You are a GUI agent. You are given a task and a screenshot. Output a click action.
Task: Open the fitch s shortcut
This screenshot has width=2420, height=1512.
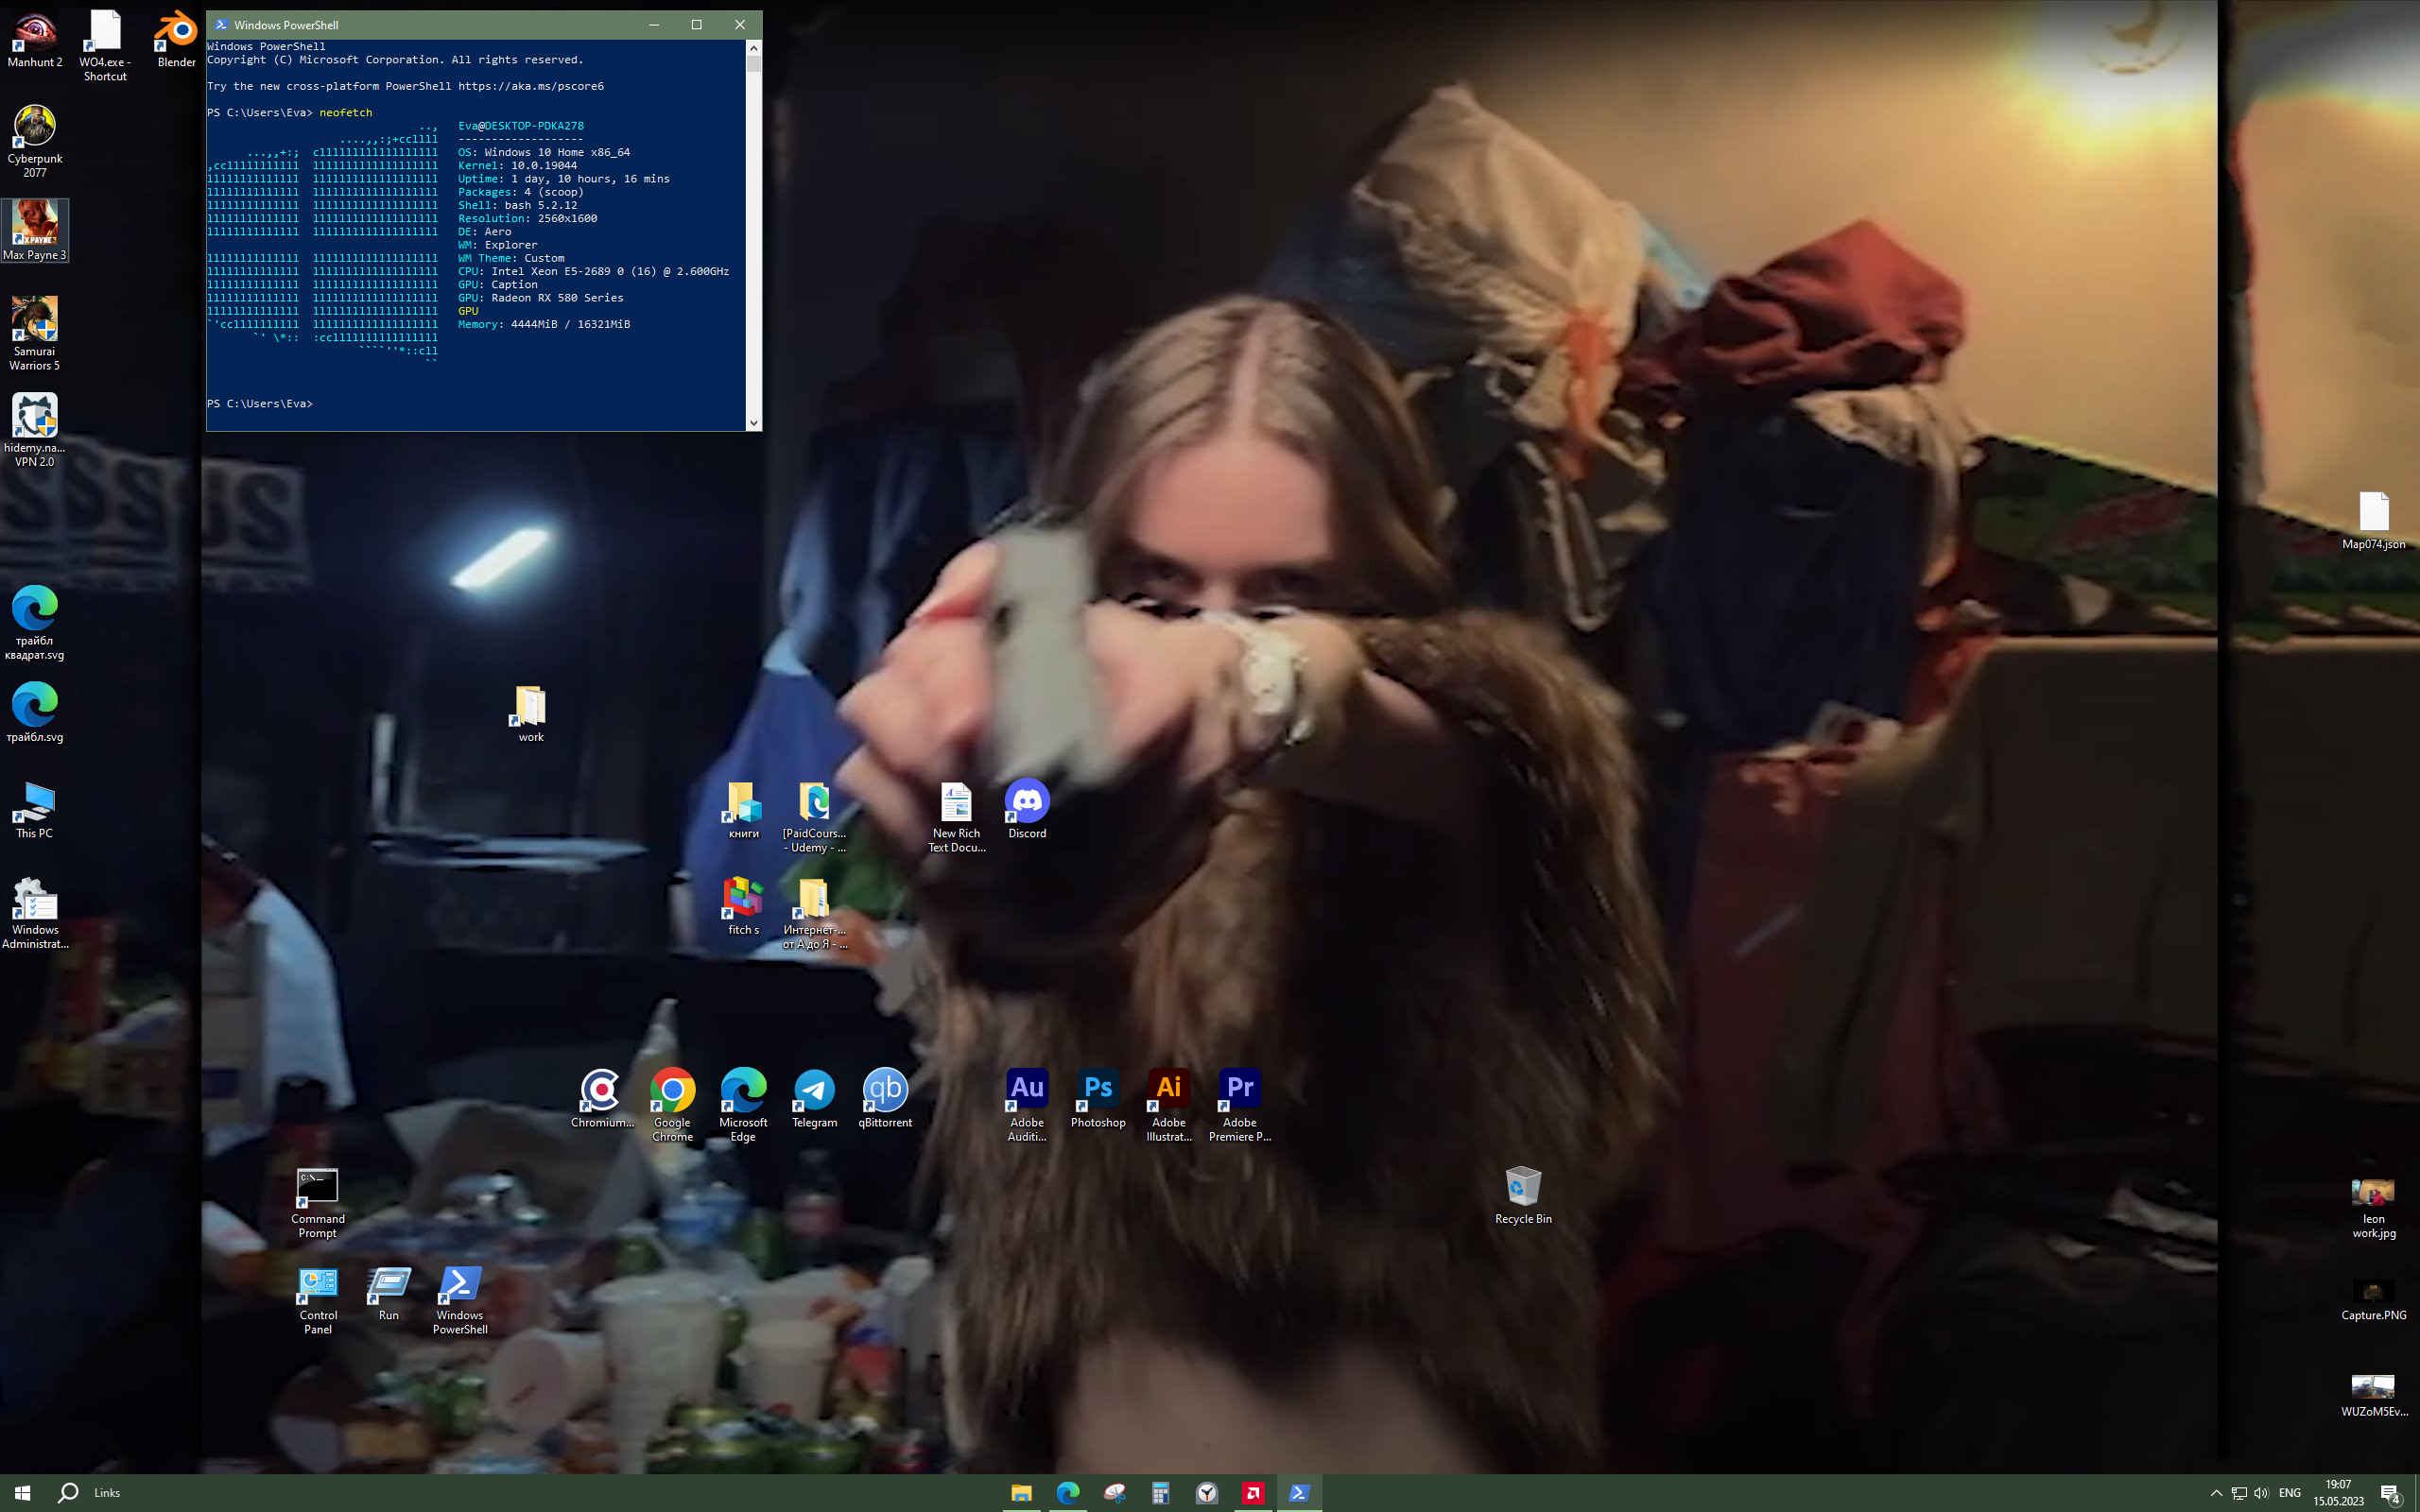click(x=743, y=906)
